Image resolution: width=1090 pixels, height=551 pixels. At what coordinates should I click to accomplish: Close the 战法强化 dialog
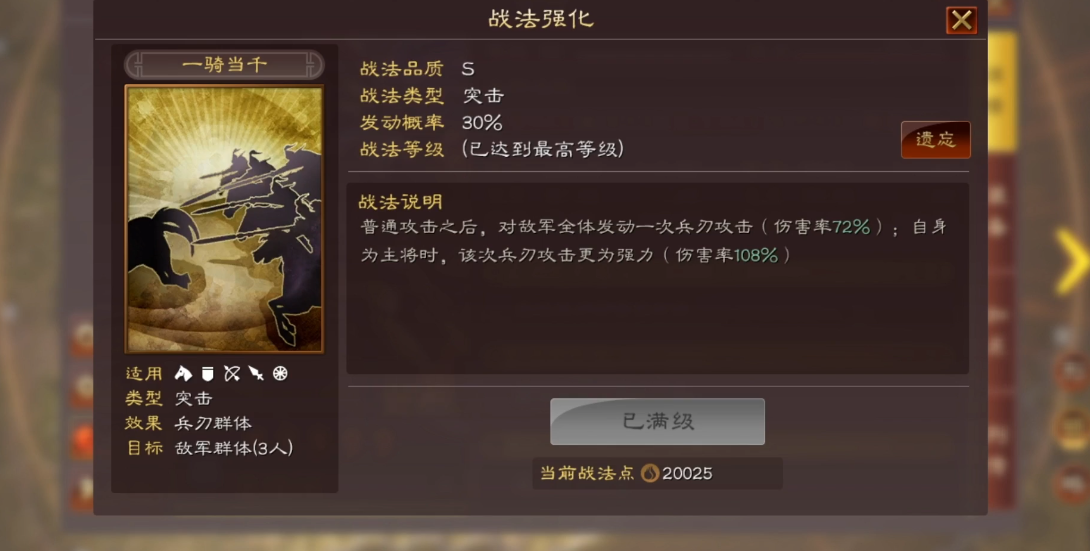pos(961,20)
